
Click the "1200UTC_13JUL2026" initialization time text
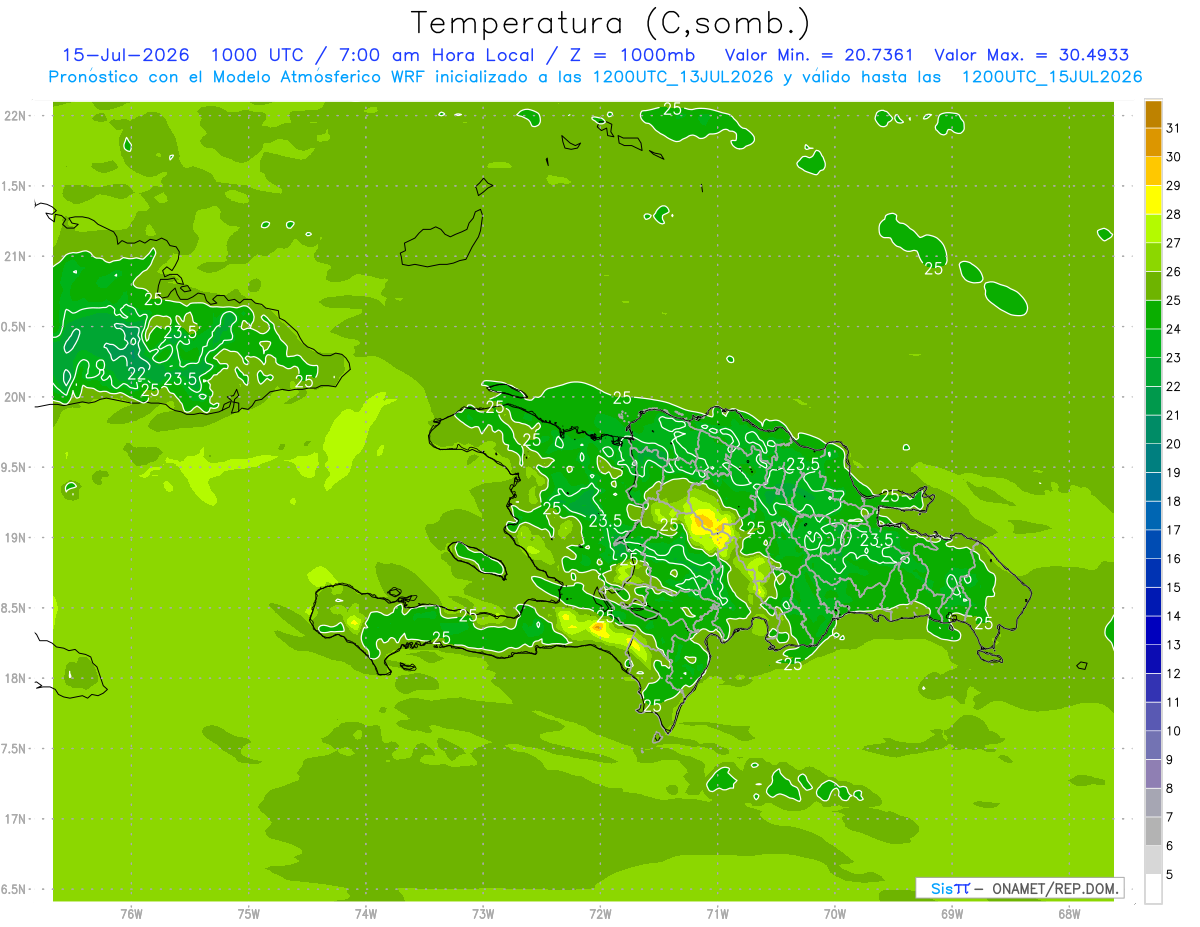pyautogui.click(x=683, y=77)
